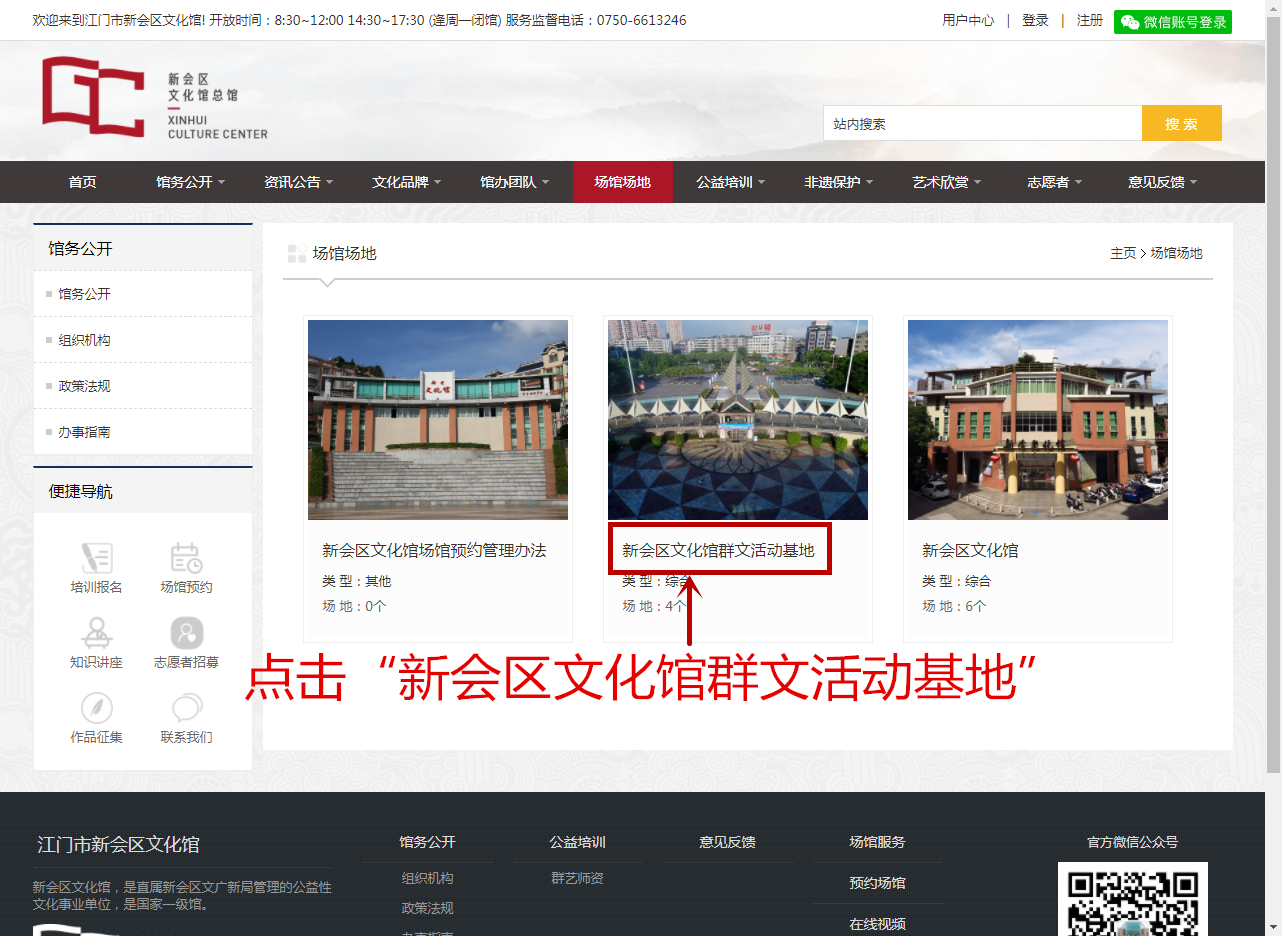Image resolution: width=1282 pixels, height=936 pixels.
Task: Click 场馆场地 in breadcrumb
Action: pos(1176,253)
